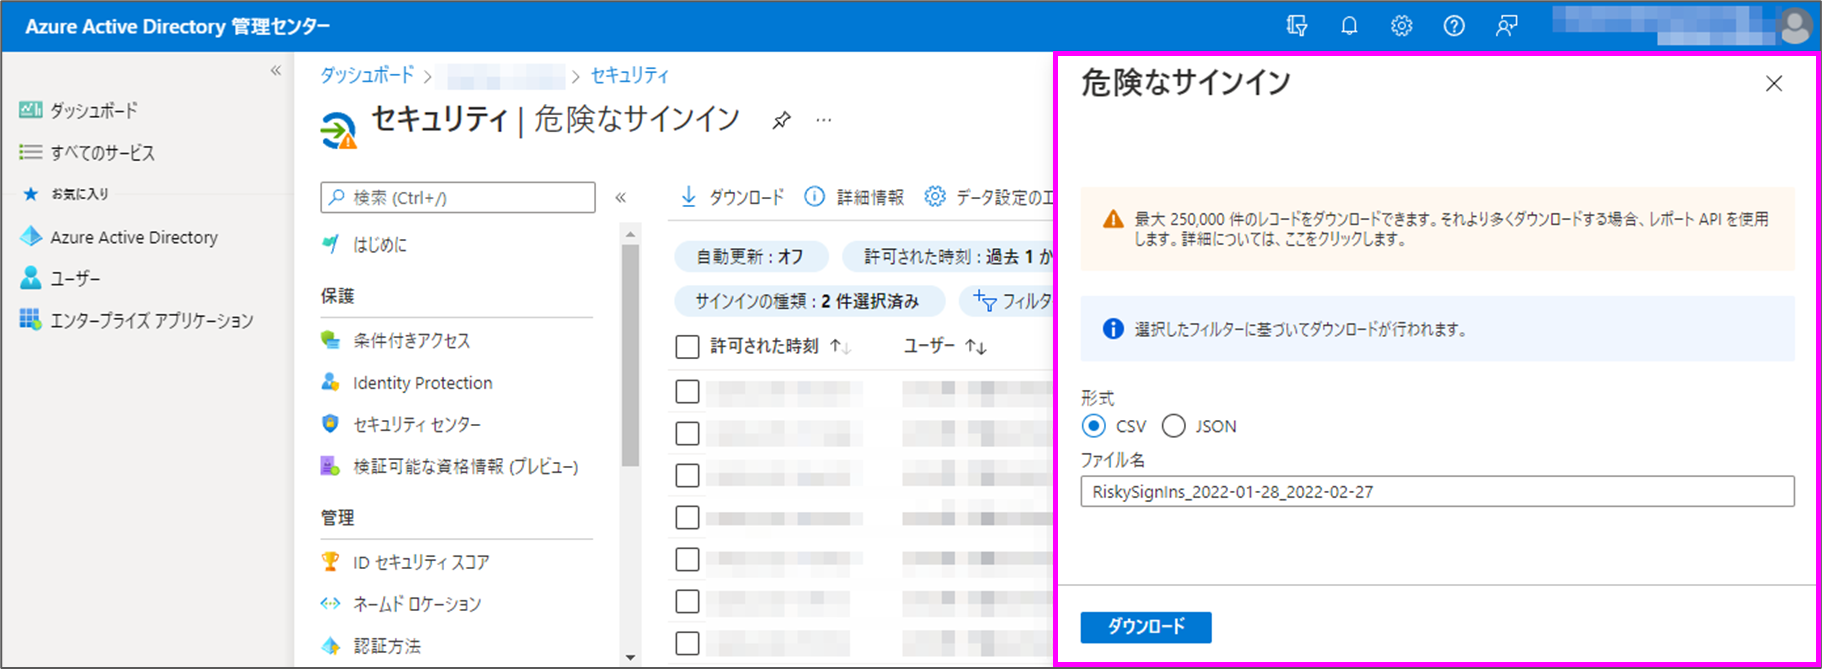Viewport: 1822px width, 669px height.
Task: Check the second row checkbox in sign-ins table
Action: point(687,434)
